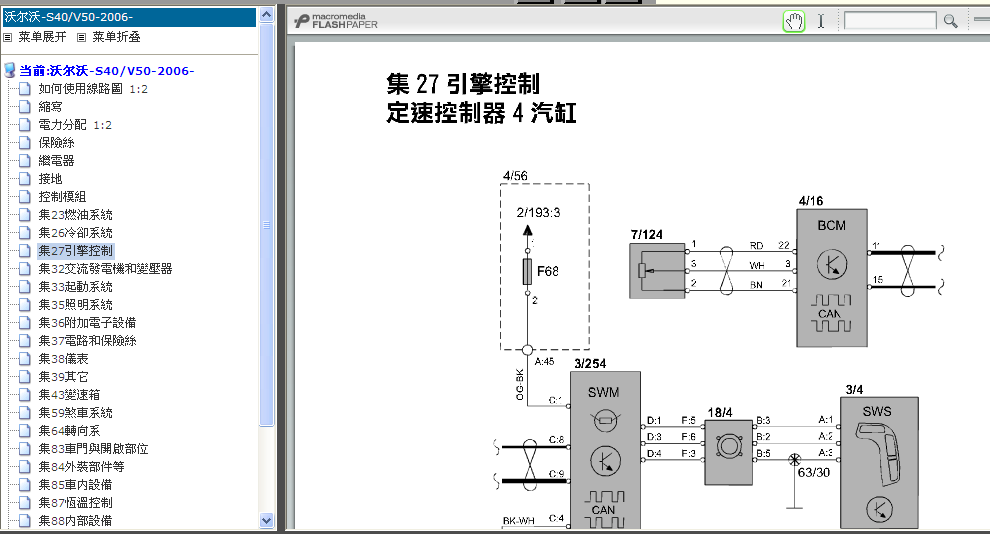Open 集38儀表 tree item
The height and width of the screenshot is (534, 990).
coord(63,359)
